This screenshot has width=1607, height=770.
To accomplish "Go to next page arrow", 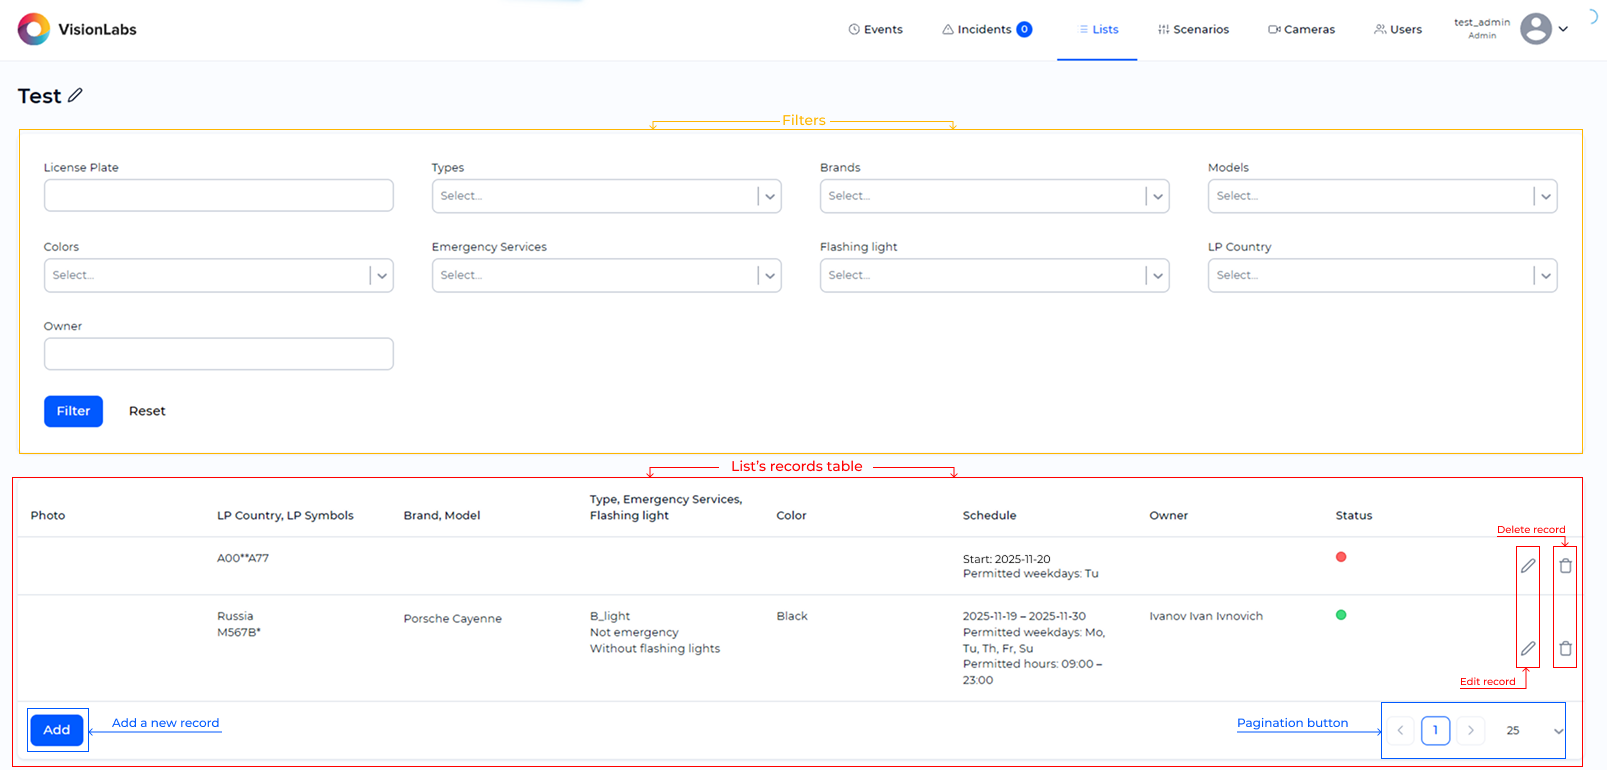I will point(1470,730).
